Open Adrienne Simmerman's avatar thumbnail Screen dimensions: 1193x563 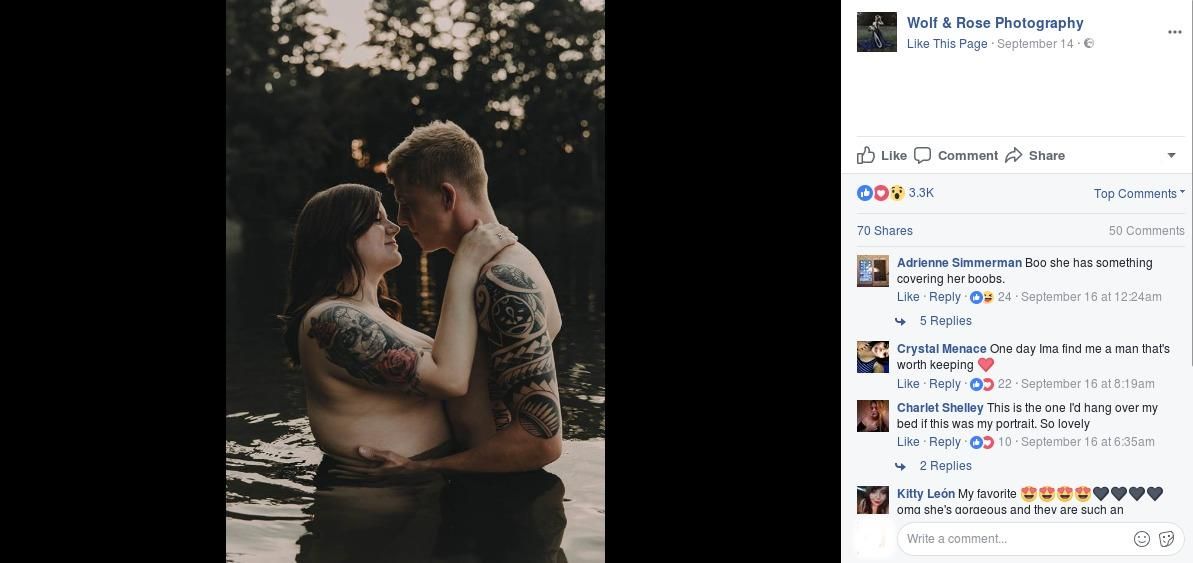(x=873, y=271)
